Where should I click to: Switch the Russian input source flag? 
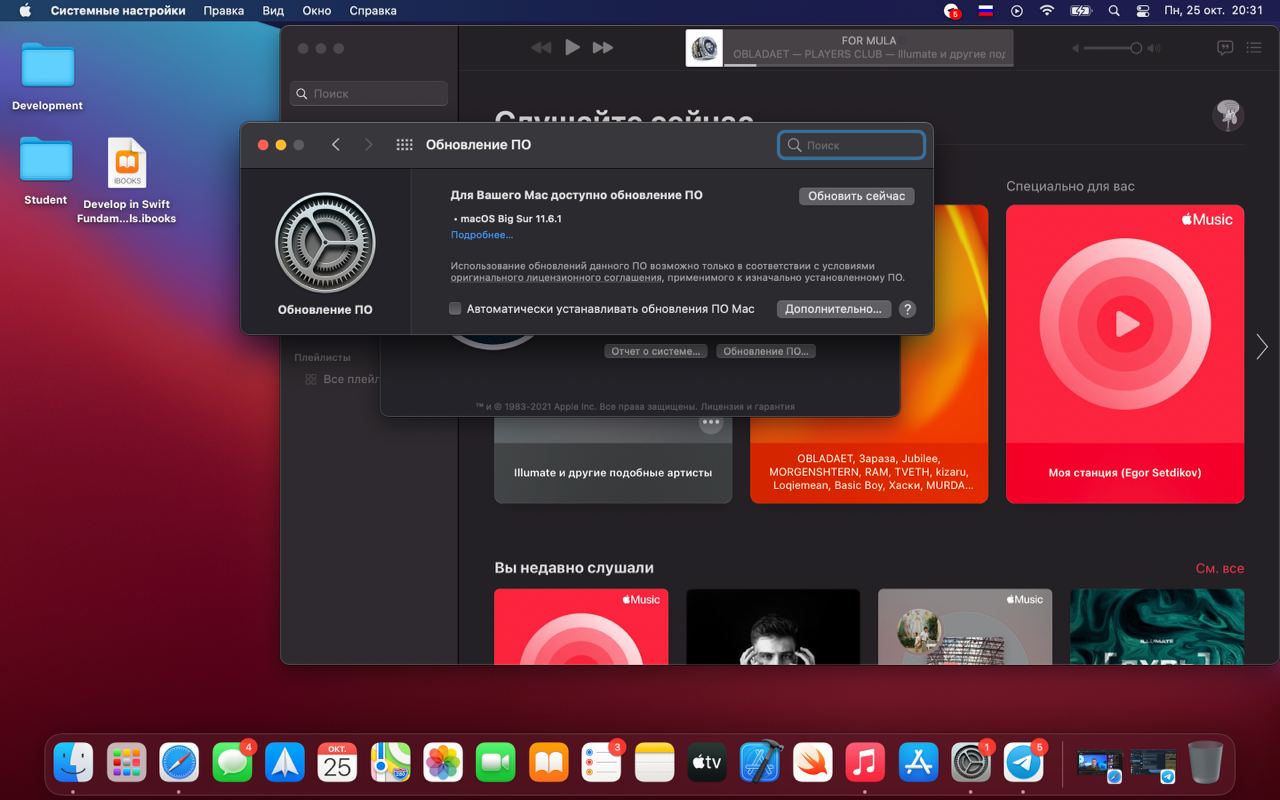click(985, 11)
